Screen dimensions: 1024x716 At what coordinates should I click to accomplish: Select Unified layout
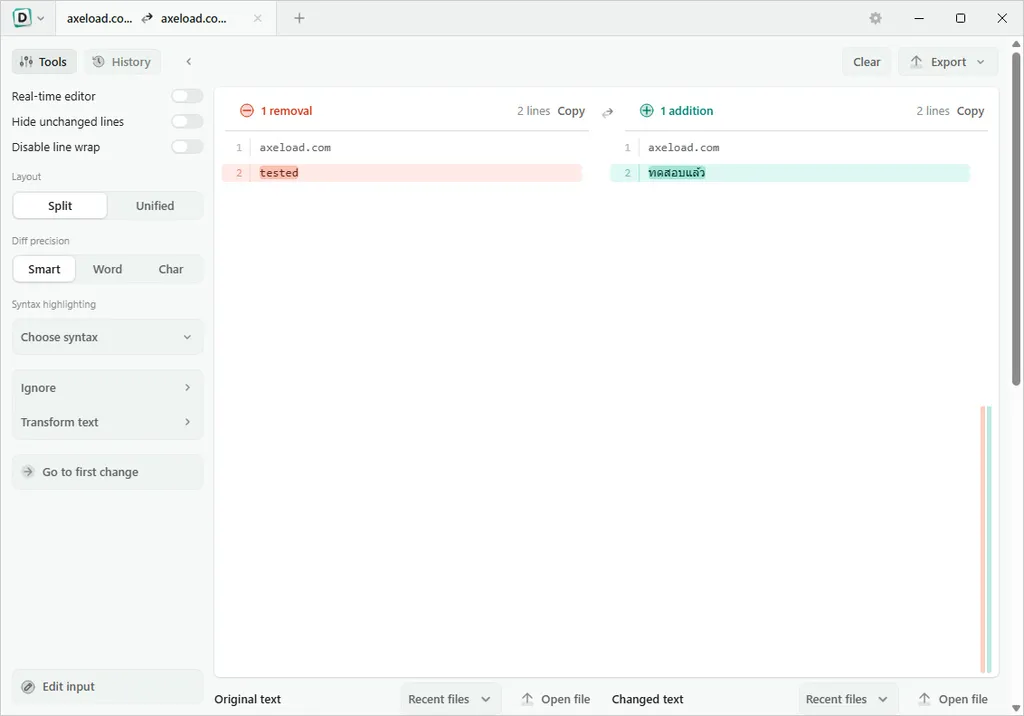pos(155,206)
